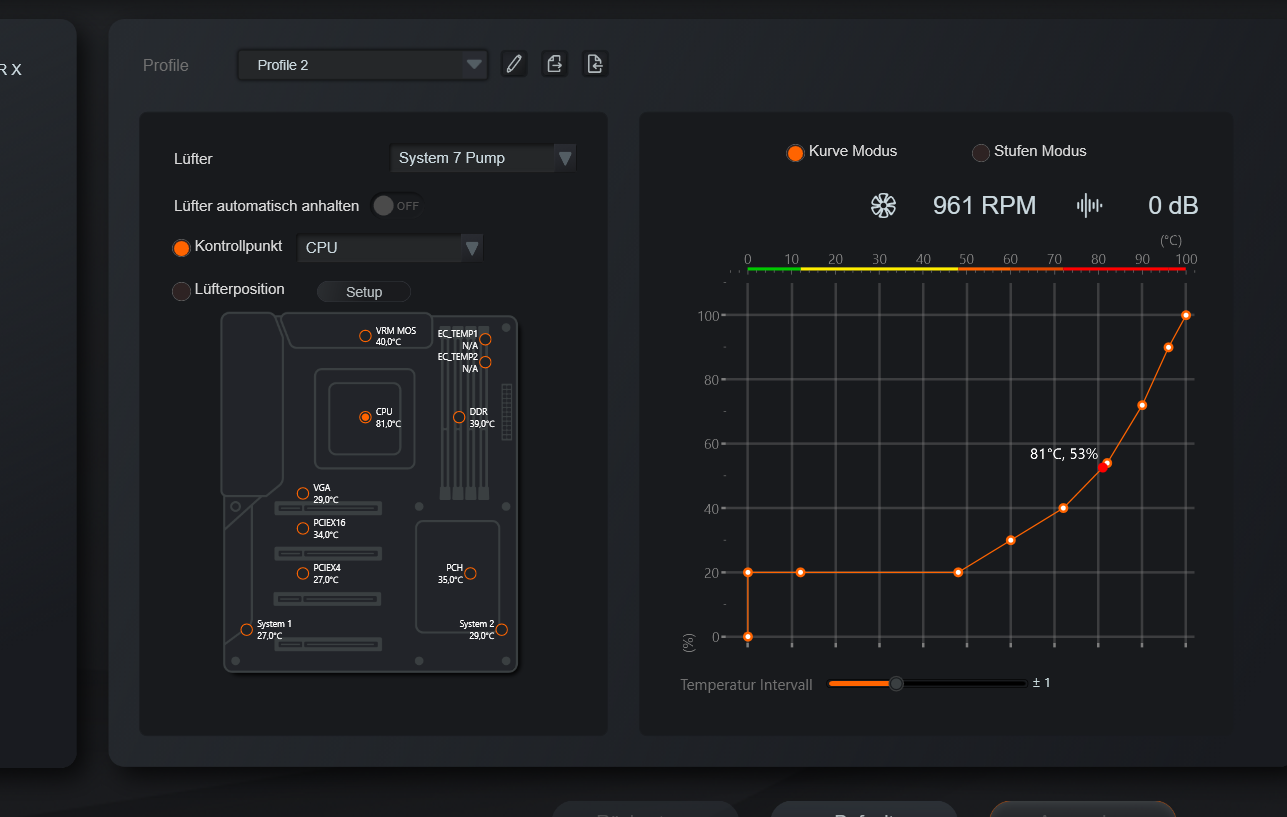The height and width of the screenshot is (817, 1287).
Task: Select Lüfterposition radio button
Action: [x=181, y=291]
